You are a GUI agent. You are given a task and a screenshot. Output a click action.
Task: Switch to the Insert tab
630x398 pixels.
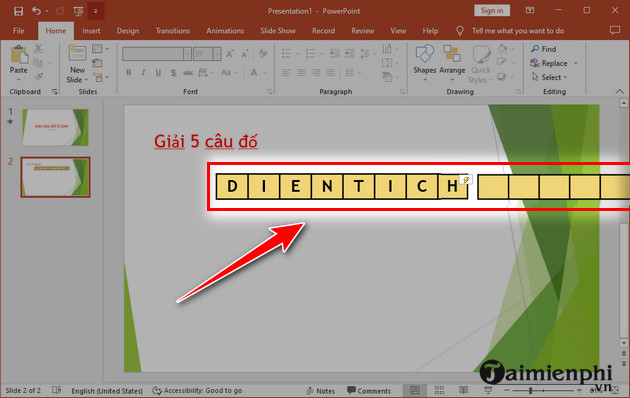click(91, 31)
